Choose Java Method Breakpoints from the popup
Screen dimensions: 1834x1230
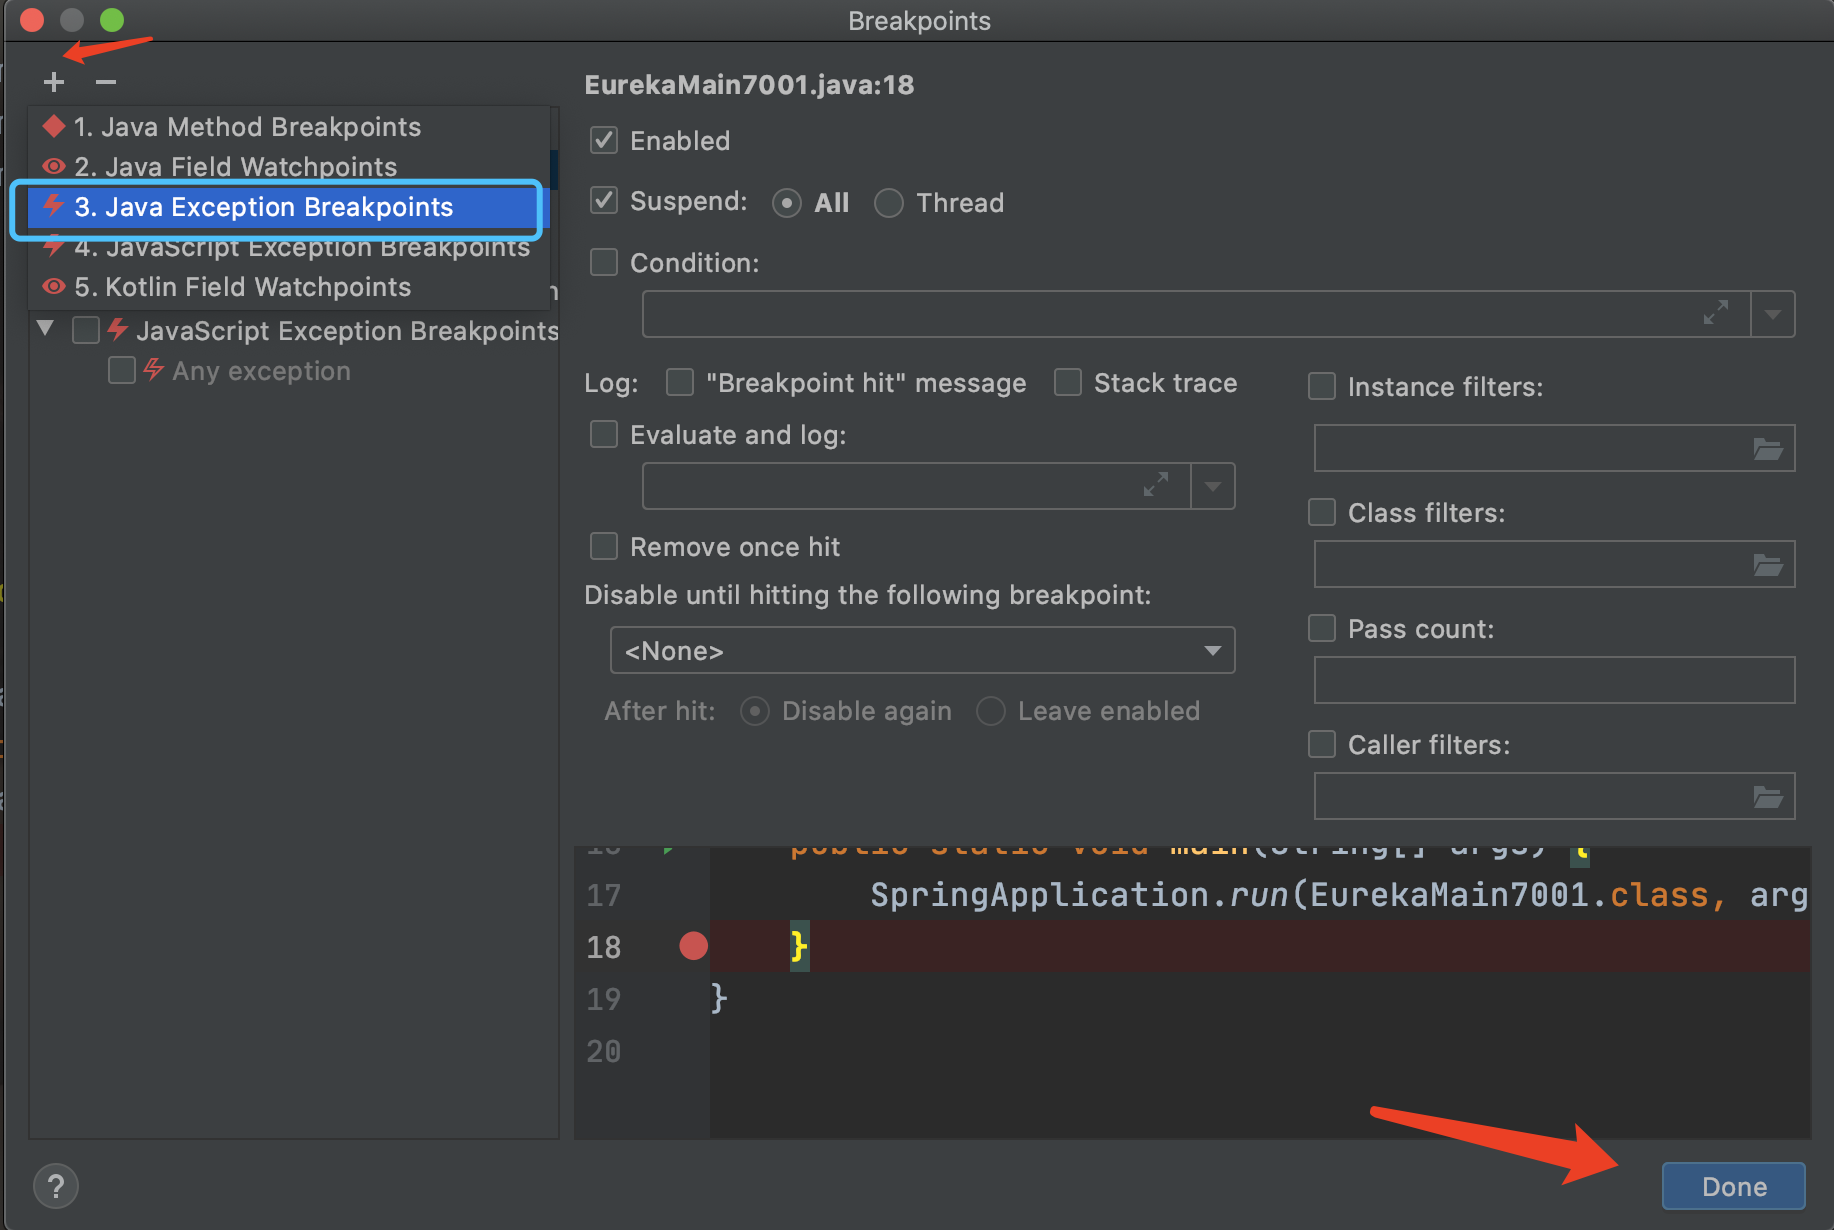click(289, 127)
